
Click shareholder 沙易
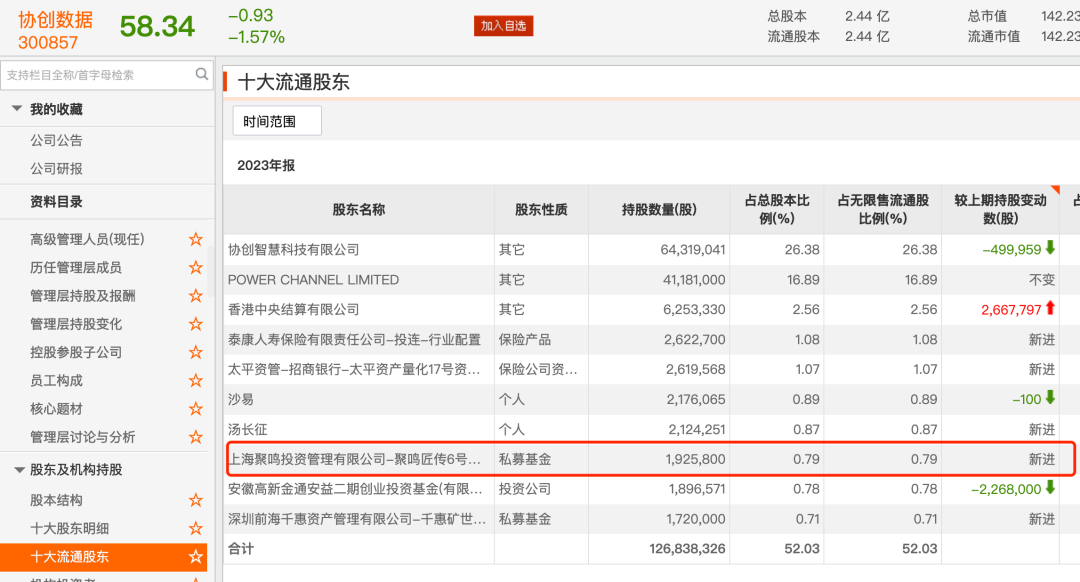(241, 399)
